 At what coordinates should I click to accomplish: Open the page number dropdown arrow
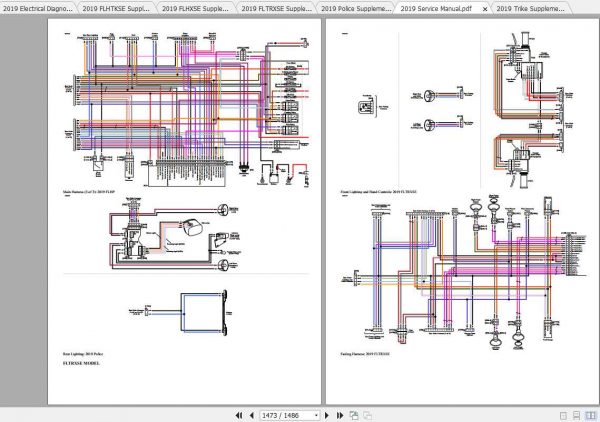(315, 414)
